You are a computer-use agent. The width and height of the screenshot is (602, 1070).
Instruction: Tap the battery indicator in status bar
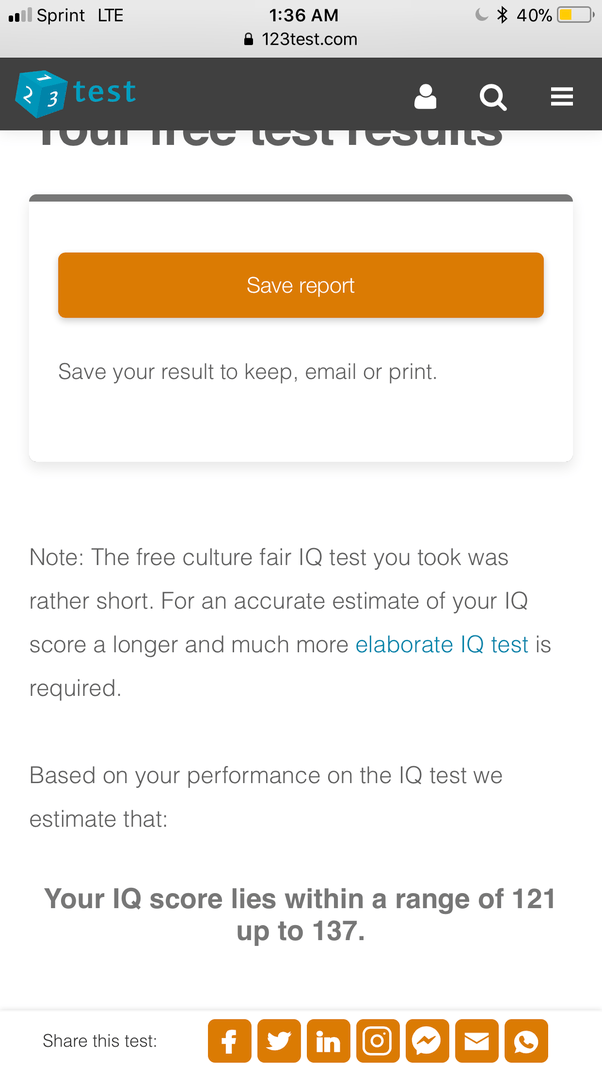click(x=574, y=15)
